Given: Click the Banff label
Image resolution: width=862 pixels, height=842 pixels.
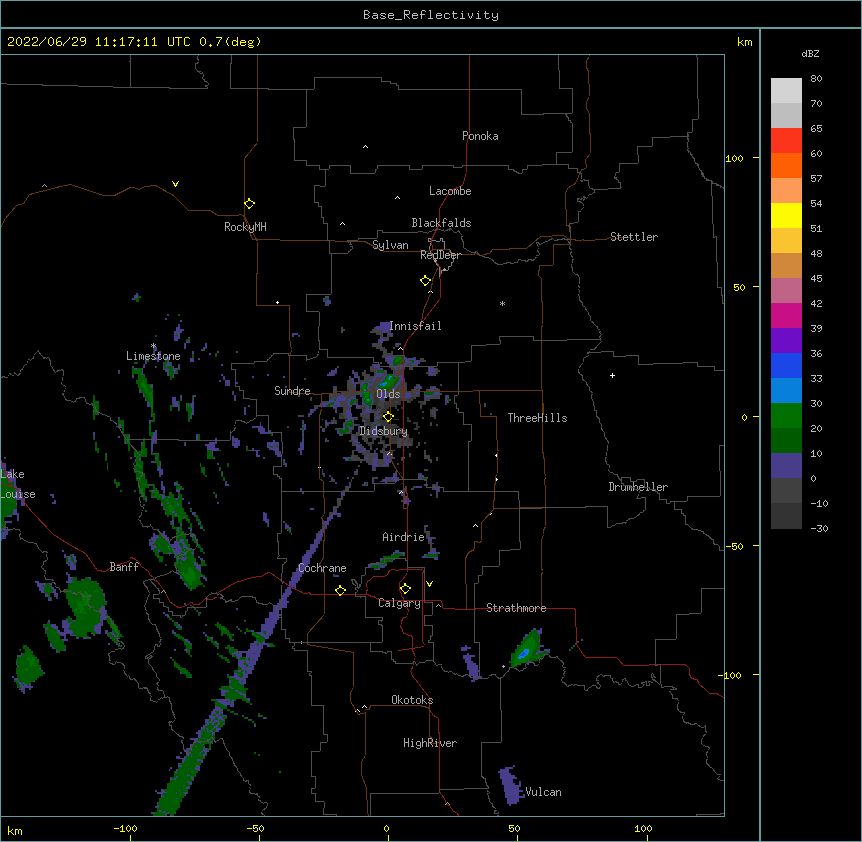Looking at the screenshot, I should tap(124, 567).
